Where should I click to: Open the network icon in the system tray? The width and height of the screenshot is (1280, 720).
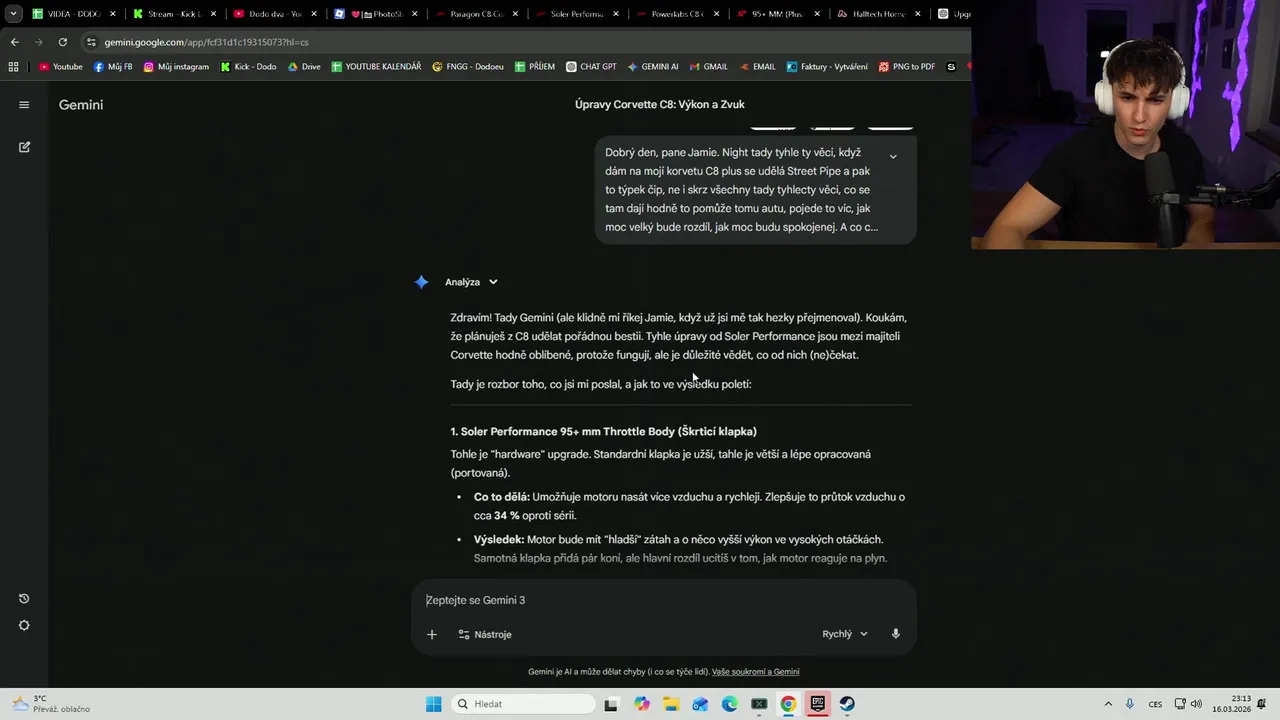1180,704
